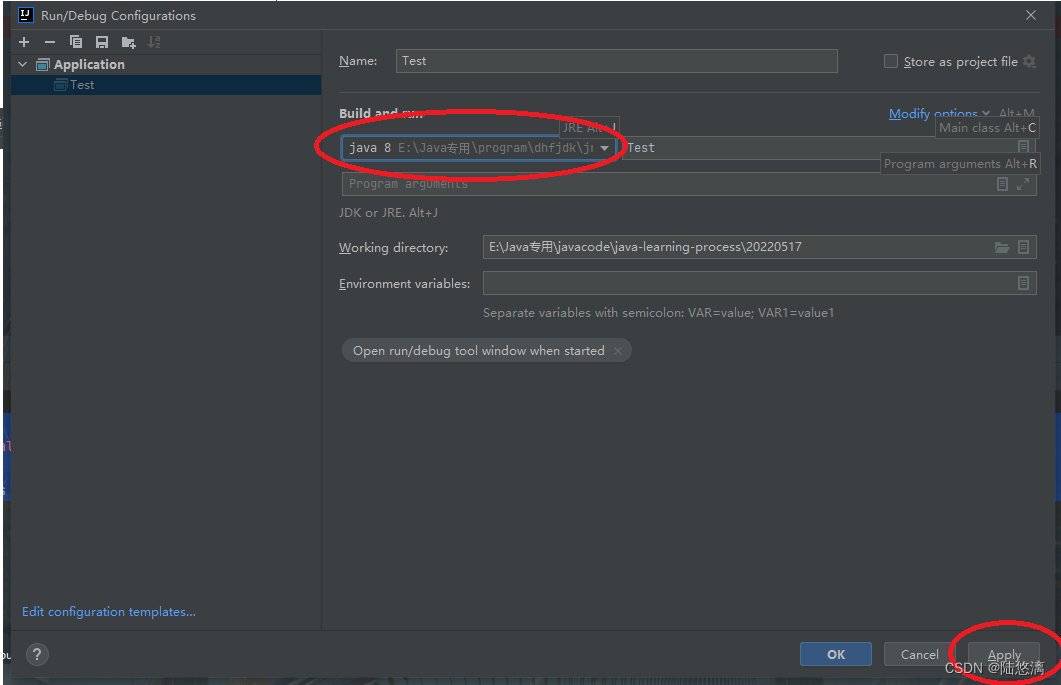Viewport: 1061px width, 685px height.
Task: Click the IntelliJ icon in title bar
Action: [26, 15]
